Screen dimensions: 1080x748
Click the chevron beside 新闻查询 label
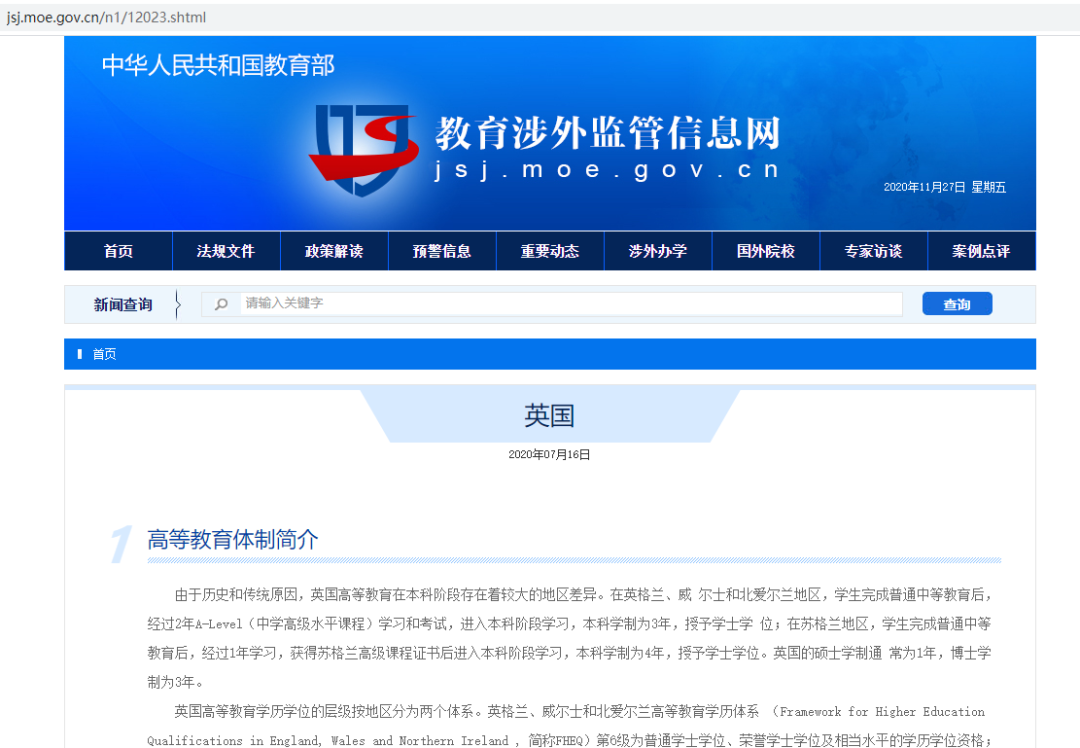coord(177,304)
